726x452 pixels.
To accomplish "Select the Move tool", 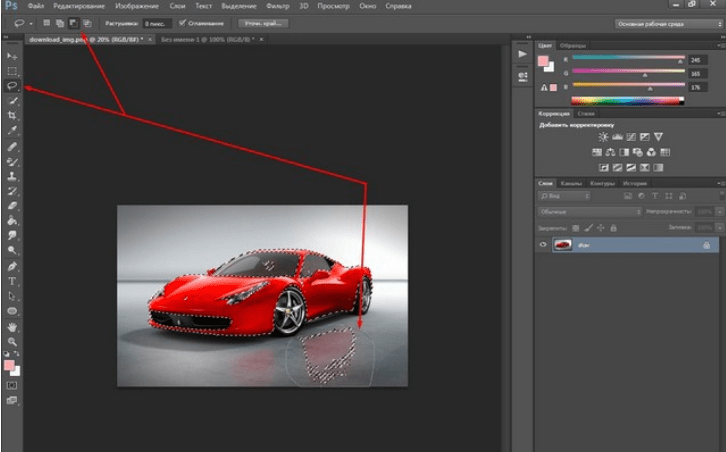I will pos(12,56).
